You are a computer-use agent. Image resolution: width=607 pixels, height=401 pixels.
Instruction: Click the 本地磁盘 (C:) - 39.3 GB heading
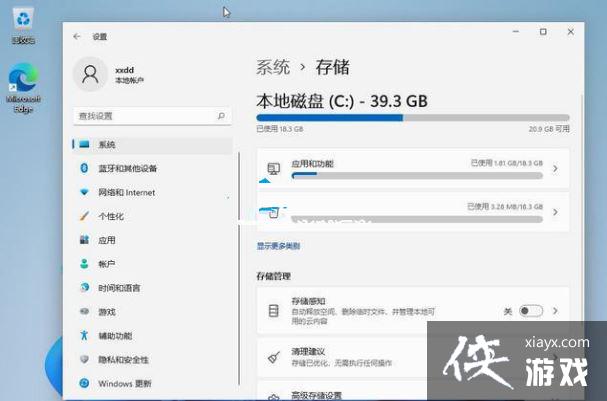342,101
